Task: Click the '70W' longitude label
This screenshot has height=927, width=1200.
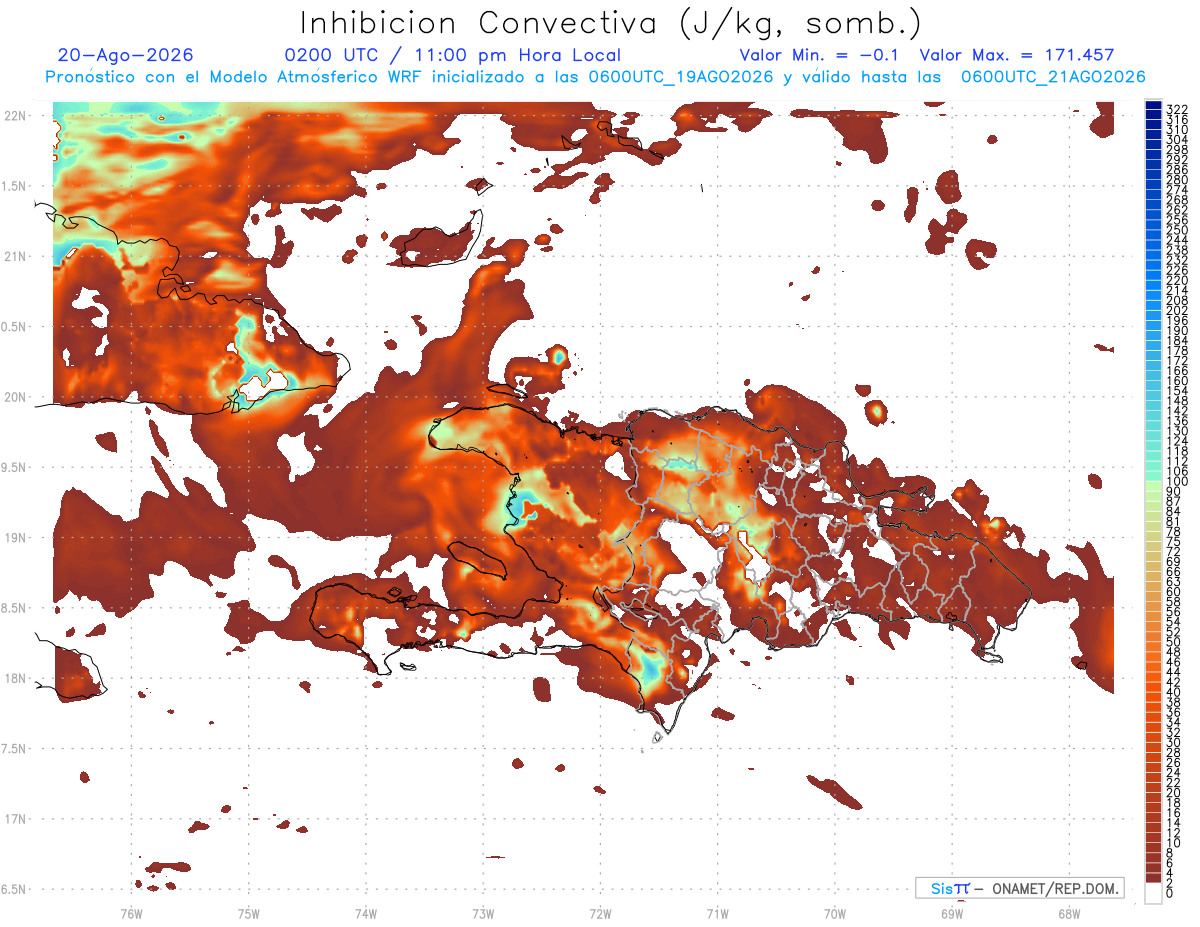Action: coord(835,913)
